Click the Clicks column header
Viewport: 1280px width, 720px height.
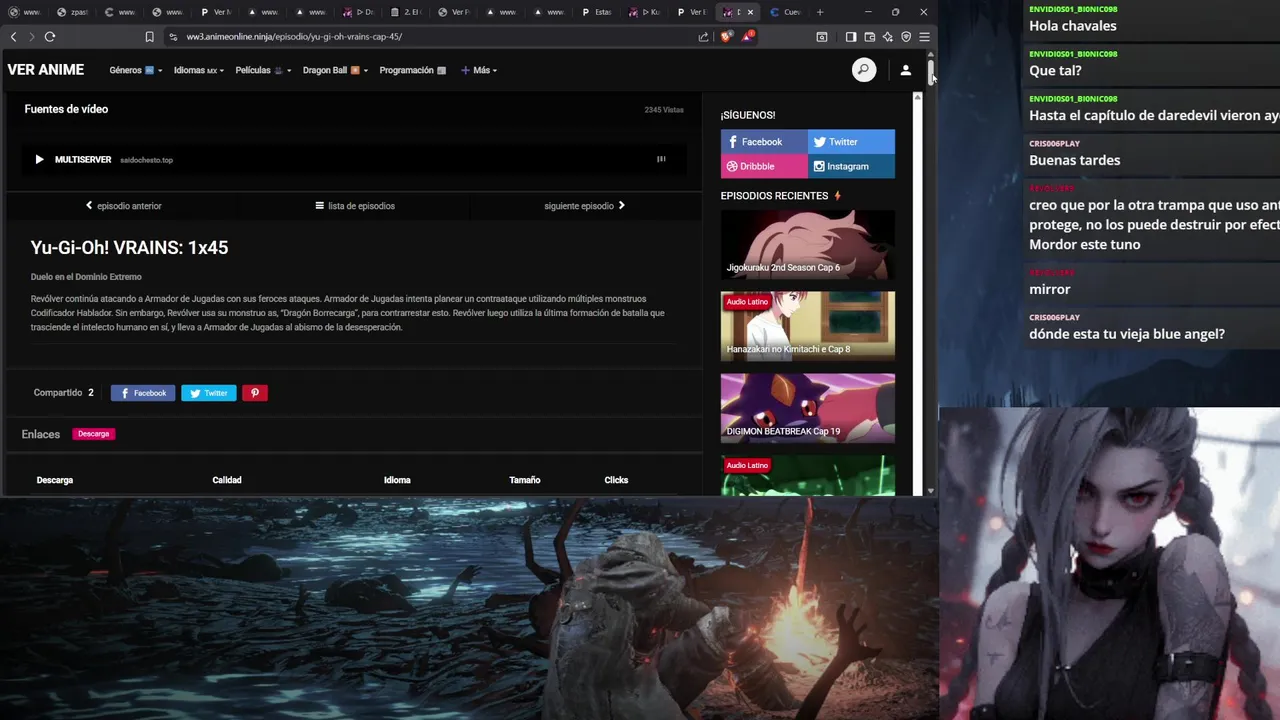point(616,480)
